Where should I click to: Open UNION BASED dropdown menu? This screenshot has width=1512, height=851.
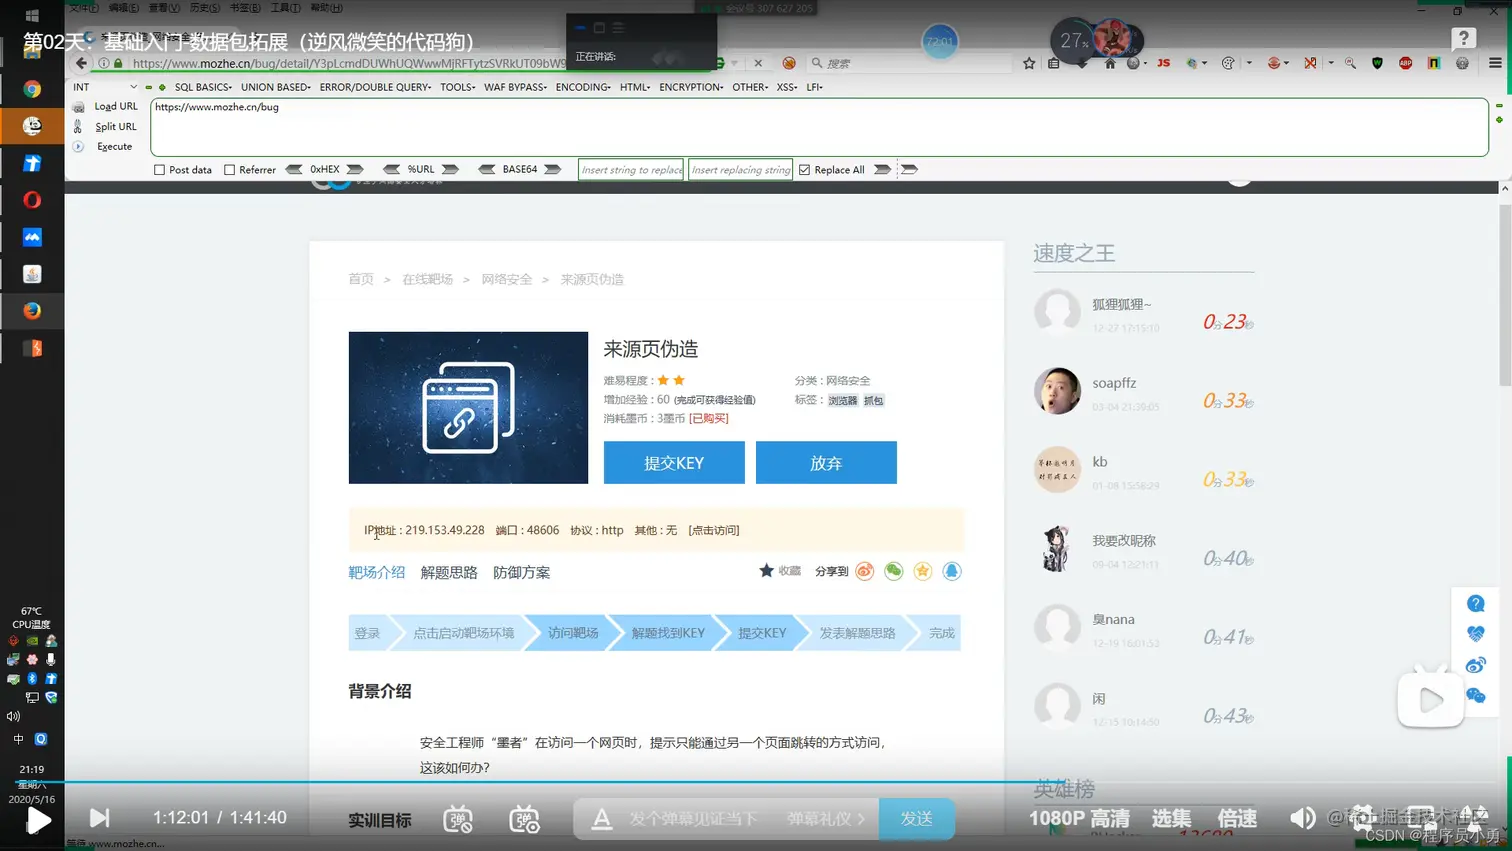coord(276,87)
